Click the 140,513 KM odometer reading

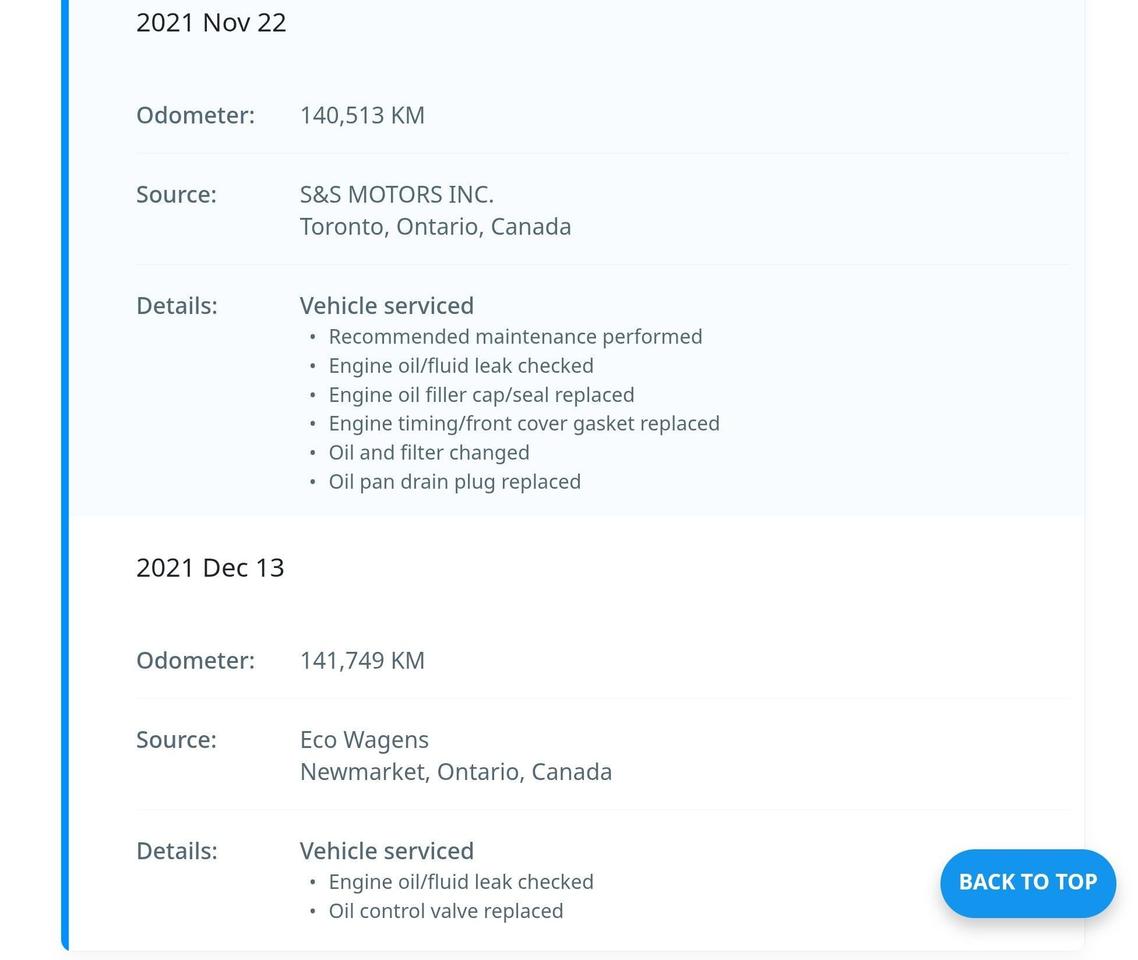point(362,115)
